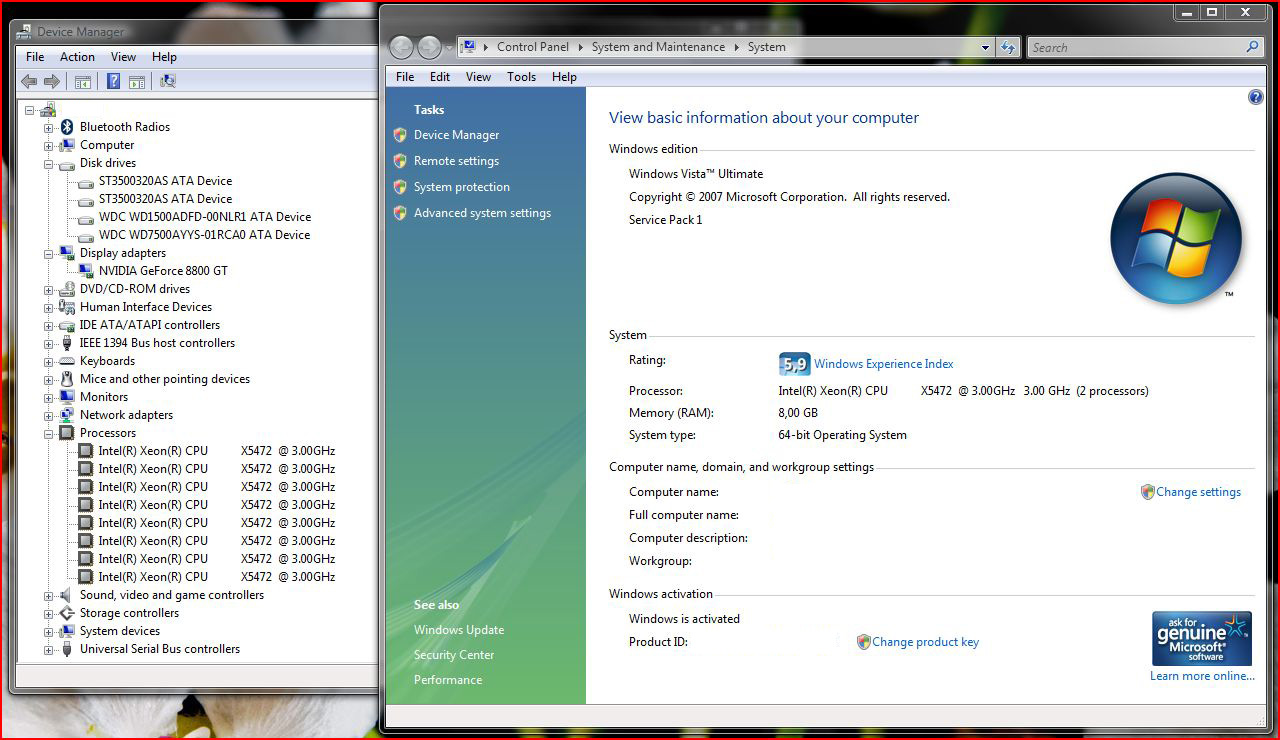
Task: Click the Windows Experience Index 5,9 rating badge
Action: (794, 364)
